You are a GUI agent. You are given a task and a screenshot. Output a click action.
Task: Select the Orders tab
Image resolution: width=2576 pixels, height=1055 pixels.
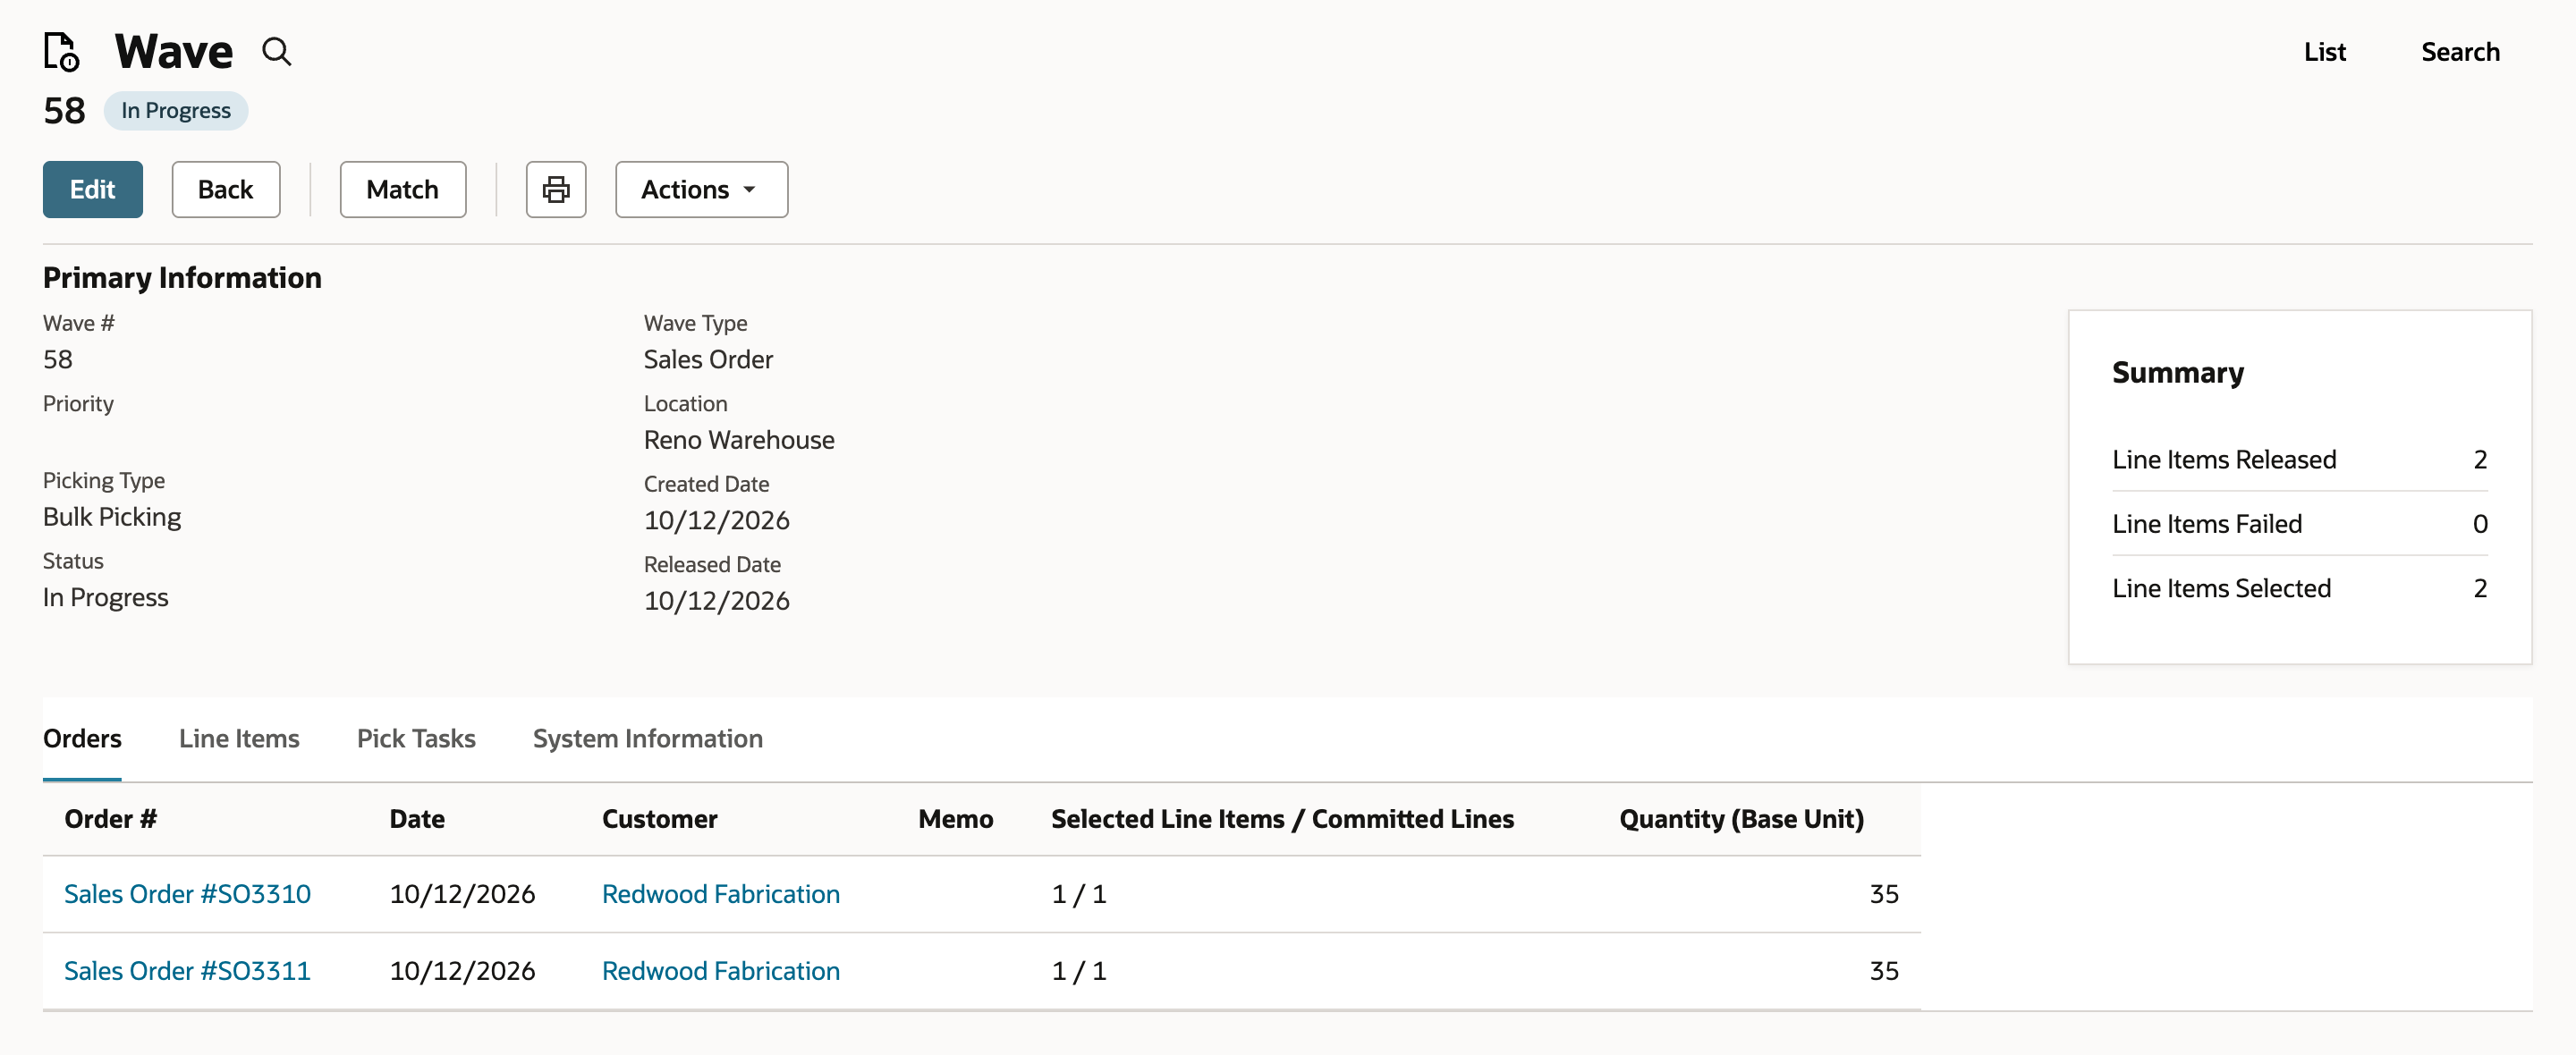(82, 738)
